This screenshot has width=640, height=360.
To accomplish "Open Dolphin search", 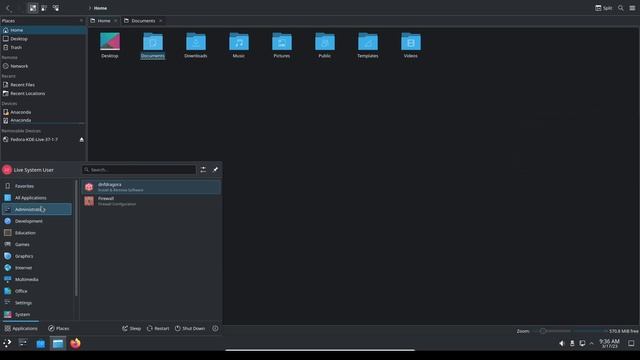I will point(621,8).
